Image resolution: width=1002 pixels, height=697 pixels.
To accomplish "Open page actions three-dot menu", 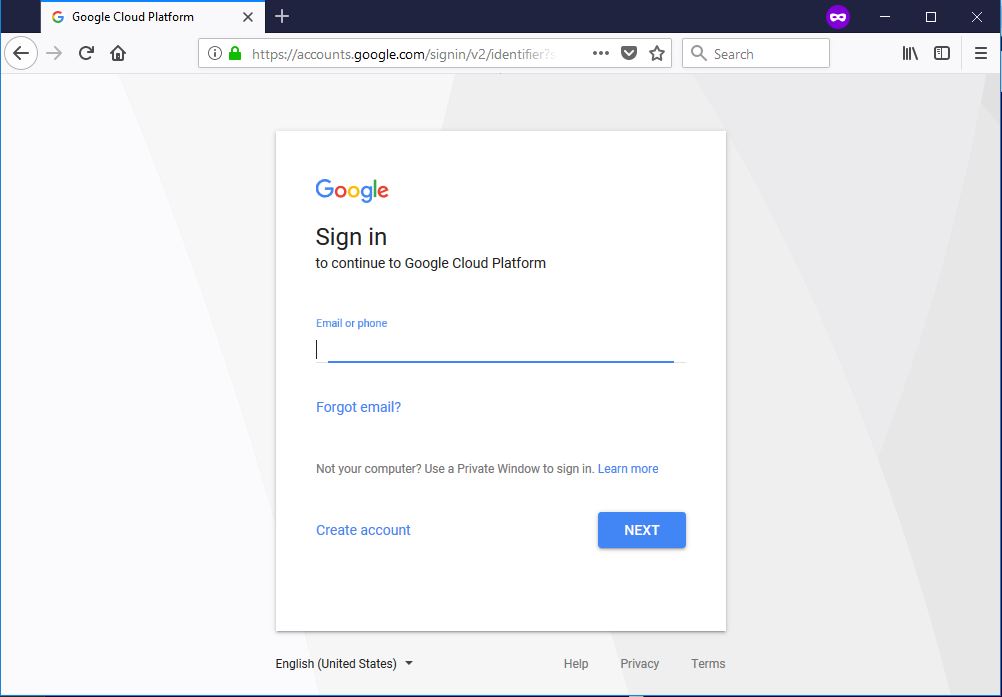I will [601, 53].
